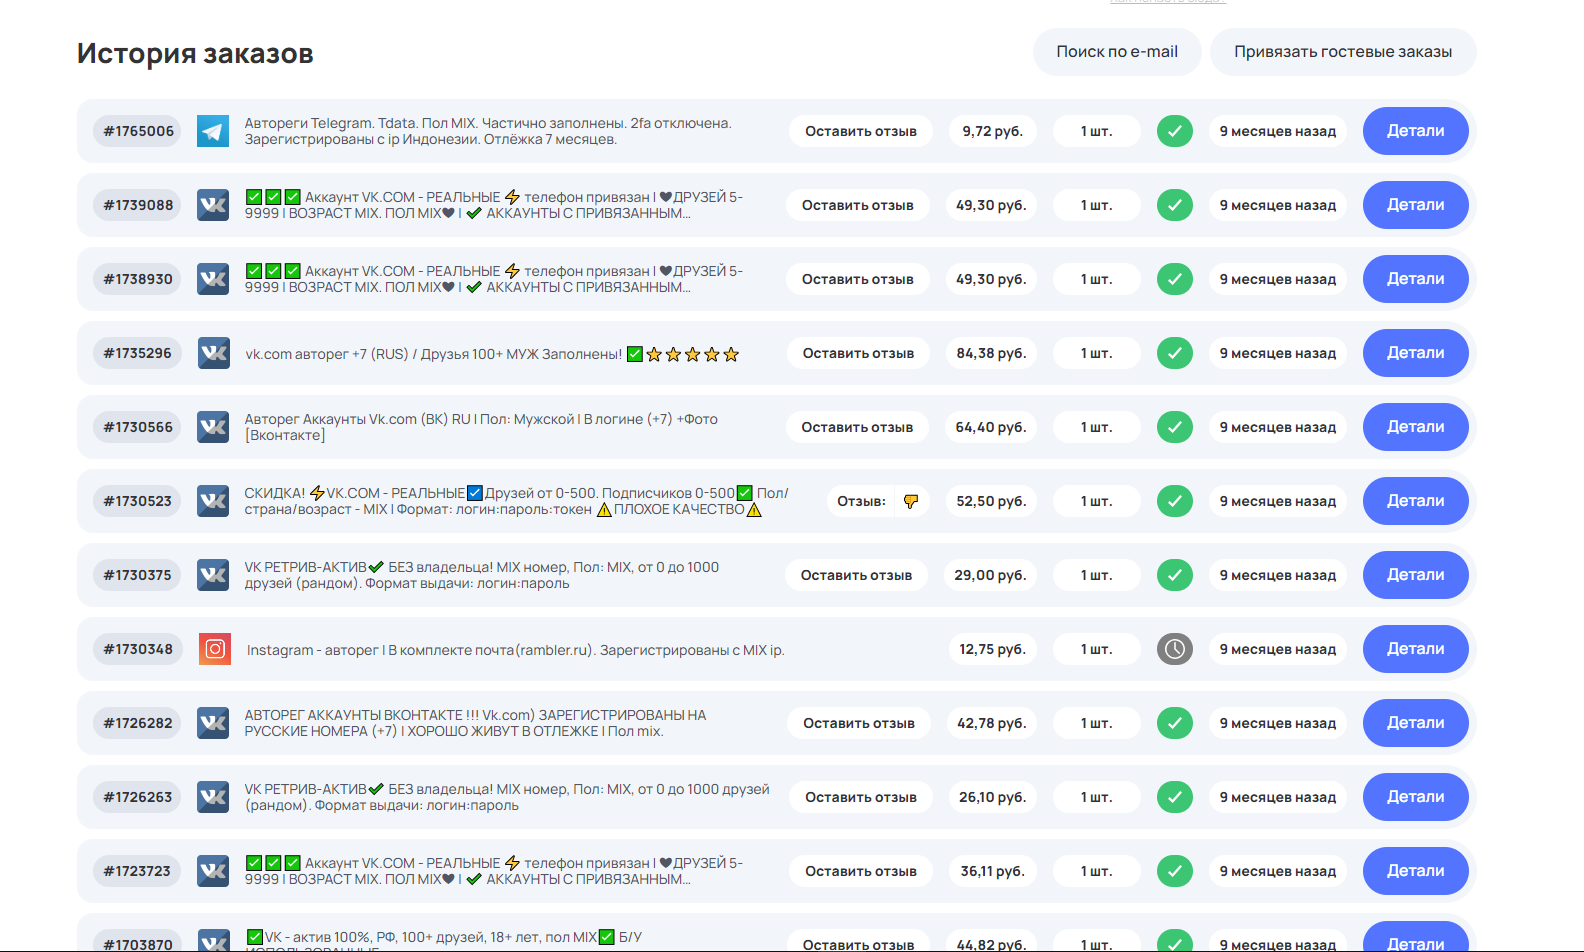Select the green checkmark on order #1738930
The width and height of the screenshot is (1584, 952).
(x=1175, y=279)
